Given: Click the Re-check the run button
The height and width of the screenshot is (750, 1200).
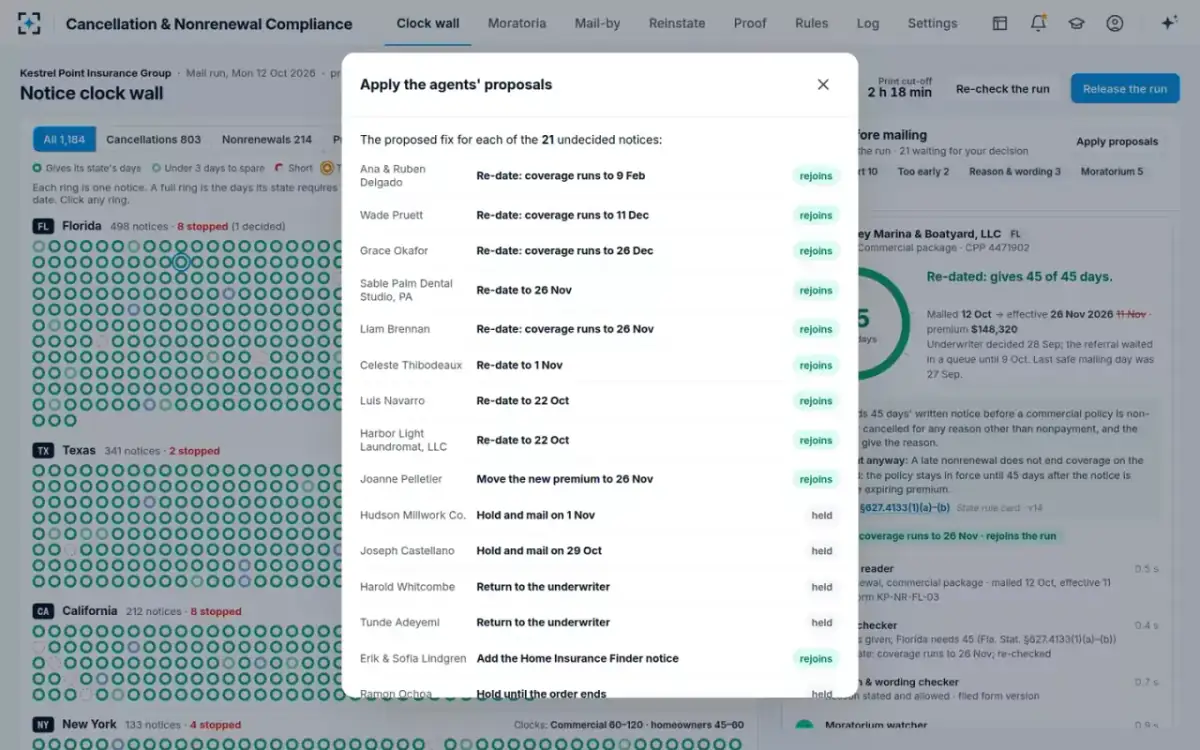Looking at the screenshot, I should (1003, 88).
